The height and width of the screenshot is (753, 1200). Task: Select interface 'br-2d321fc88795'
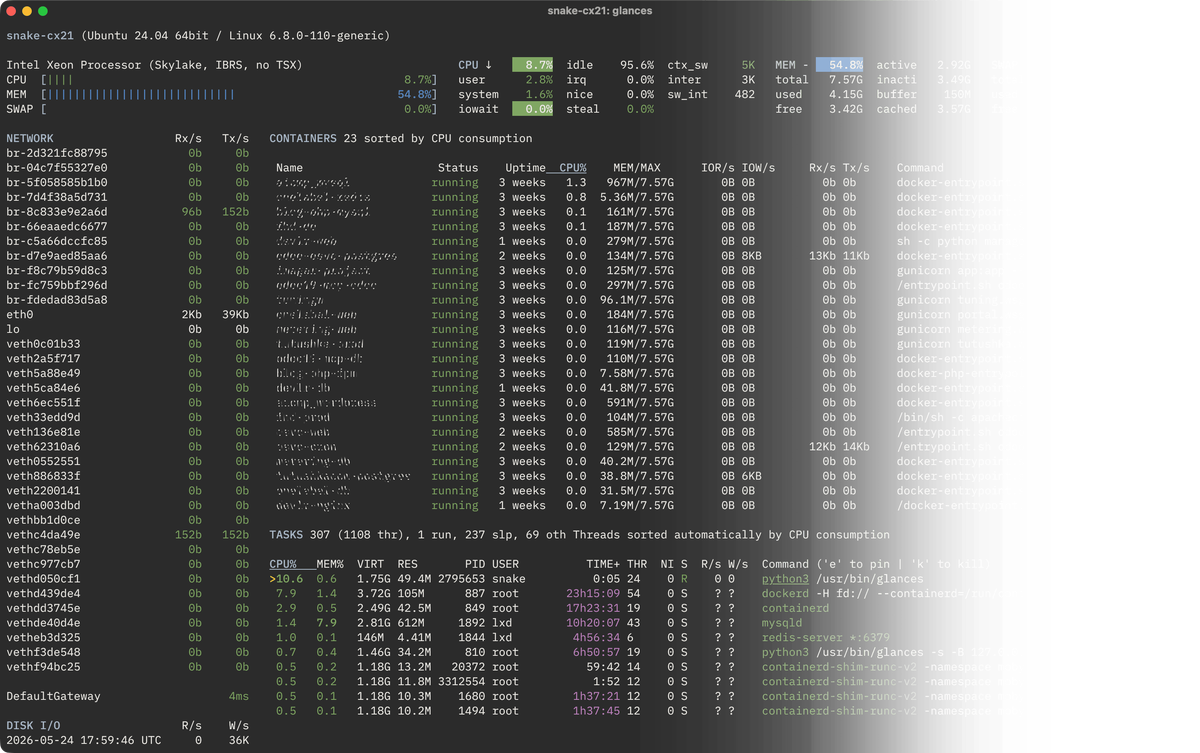point(57,153)
